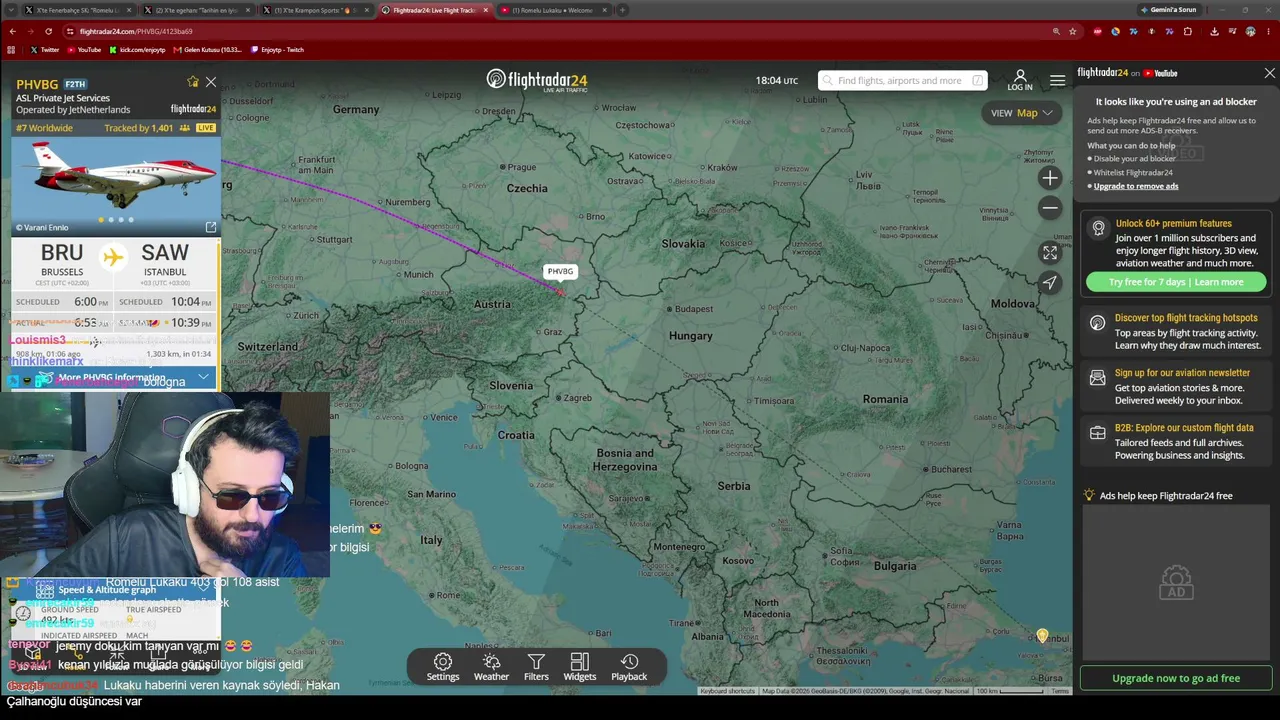Viewport: 1280px width, 720px height.
Task: Click the LIVE badge in flight panel
Action: pyautogui.click(x=206, y=128)
